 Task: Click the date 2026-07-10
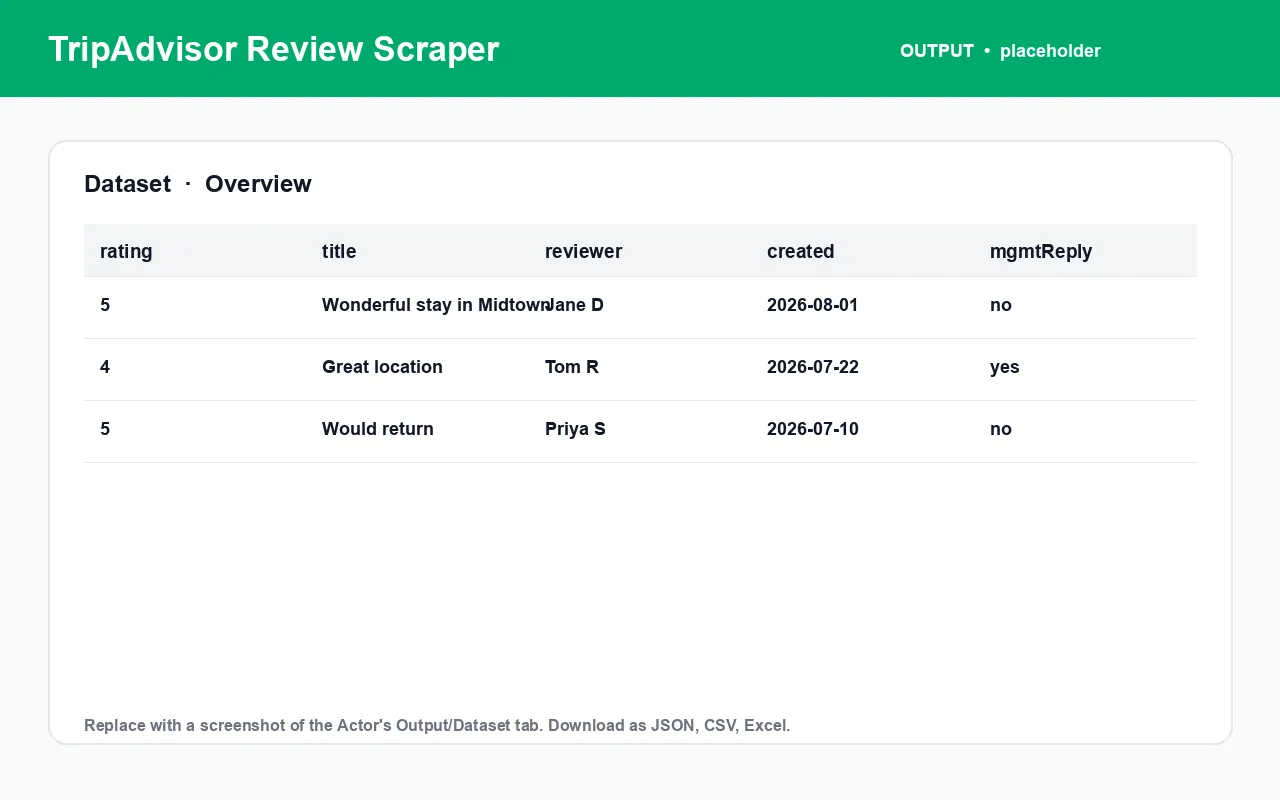813,429
